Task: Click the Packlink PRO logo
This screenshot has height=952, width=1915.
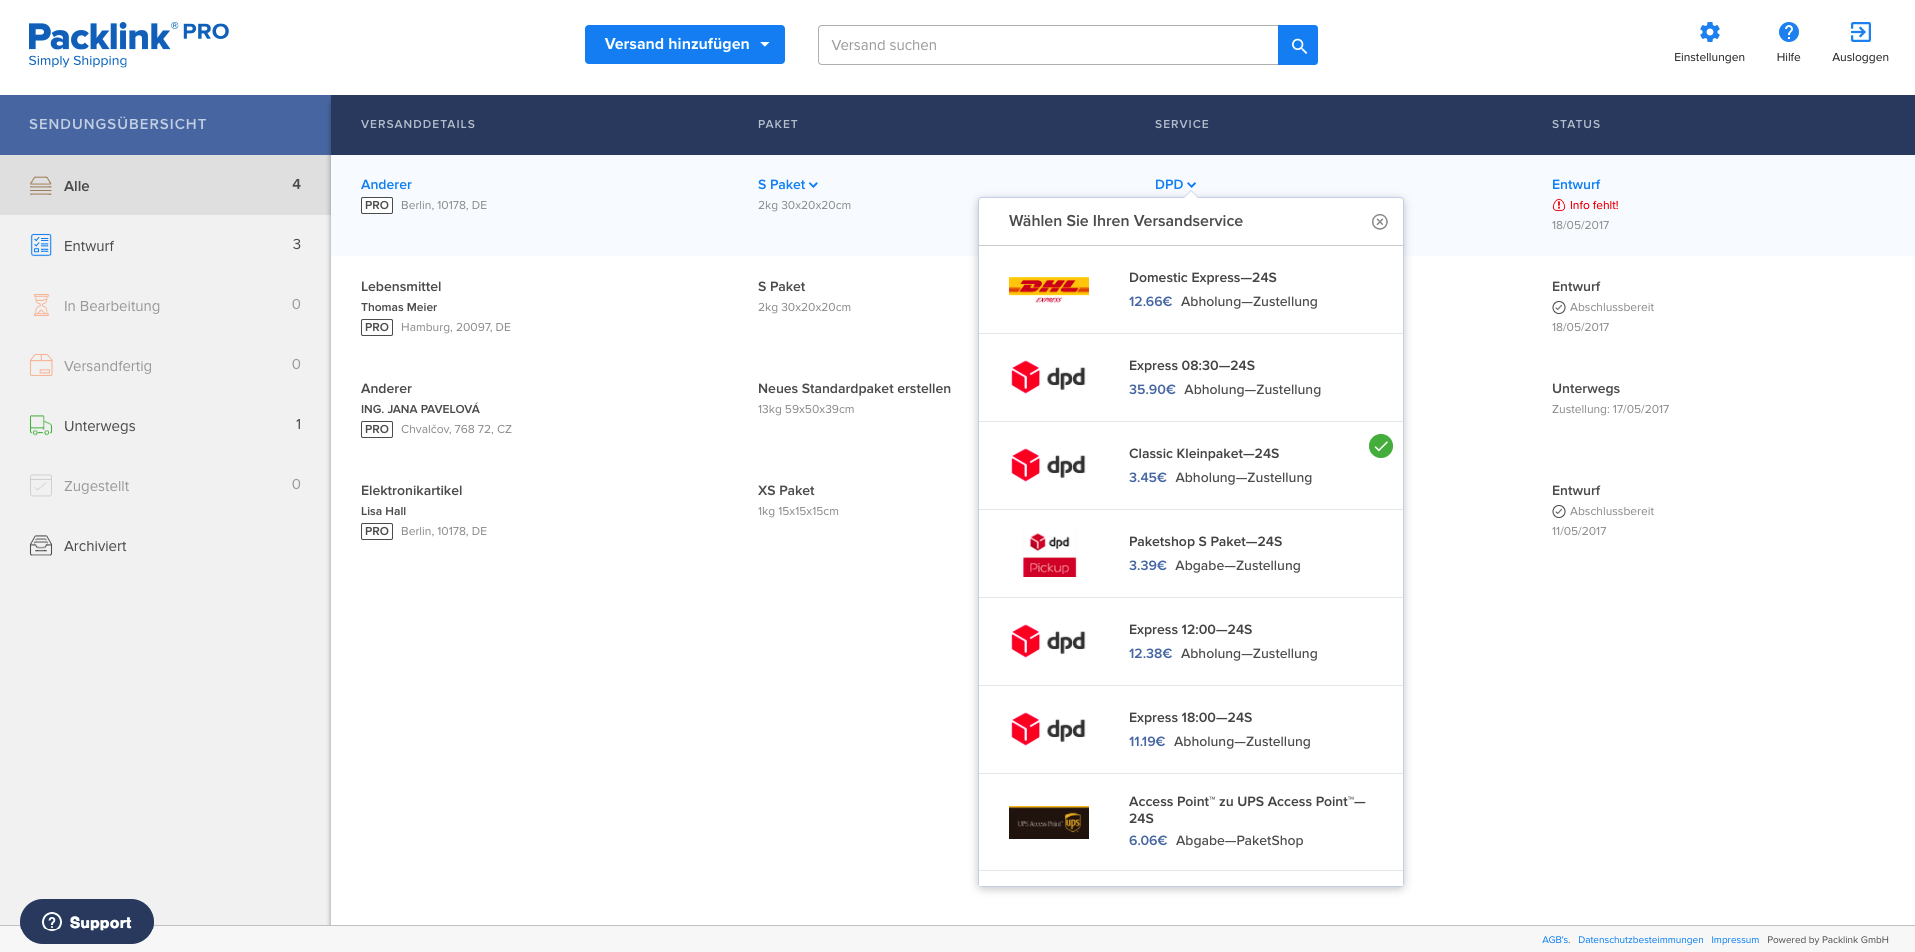Action: pos(128,45)
